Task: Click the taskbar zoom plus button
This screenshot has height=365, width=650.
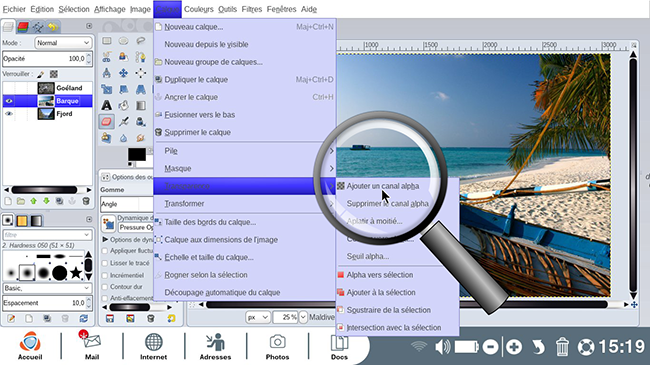Action: (x=514, y=347)
